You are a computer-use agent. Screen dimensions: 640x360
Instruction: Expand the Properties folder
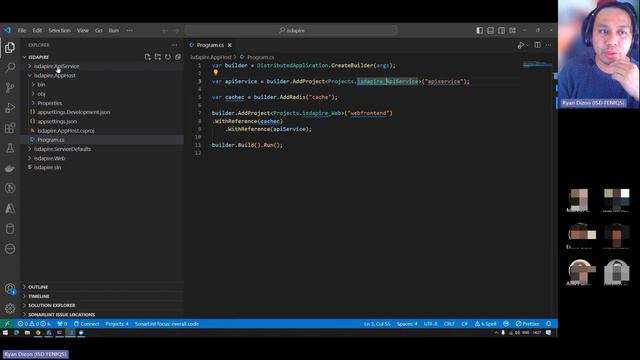click(x=49, y=103)
